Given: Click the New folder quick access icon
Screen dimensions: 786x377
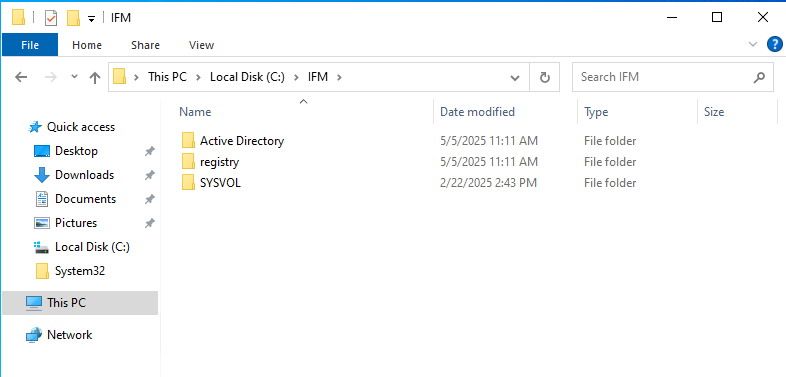Looking at the screenshot, I should (73, 18).
